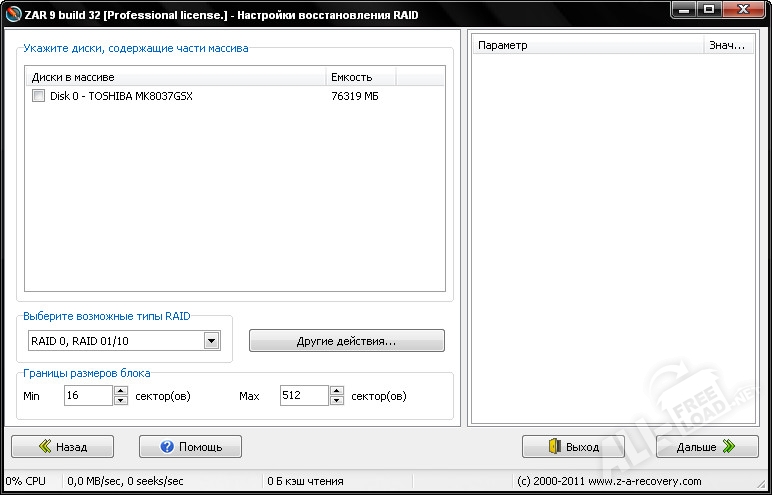Open help via Помощь button
772x495 pixels.
tap(190, 446)
